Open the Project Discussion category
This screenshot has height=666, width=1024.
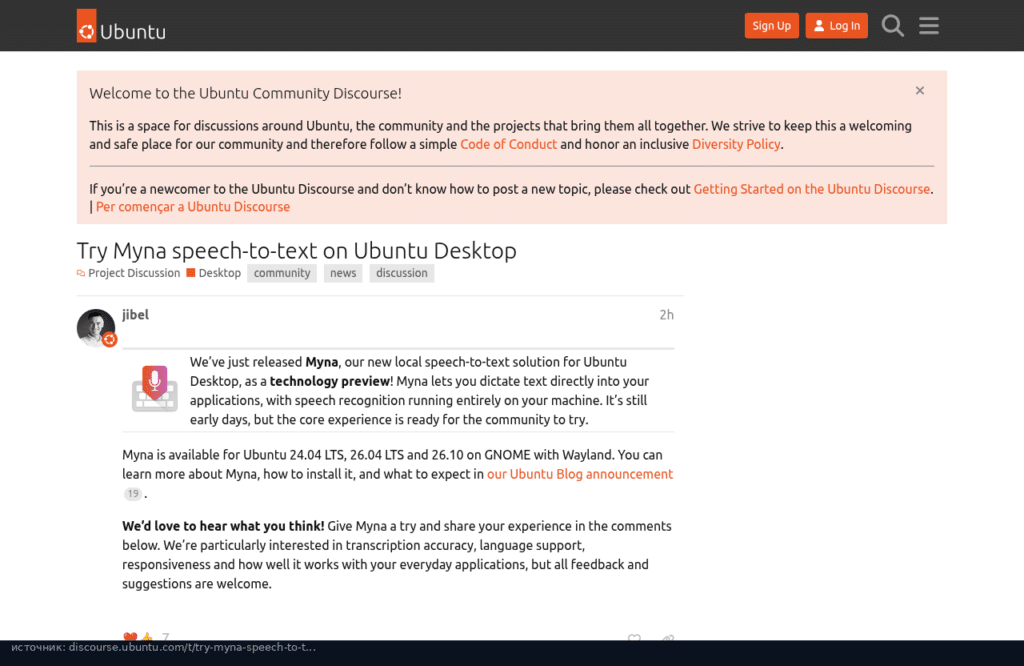pyautogui.click(x=128, y=273)
